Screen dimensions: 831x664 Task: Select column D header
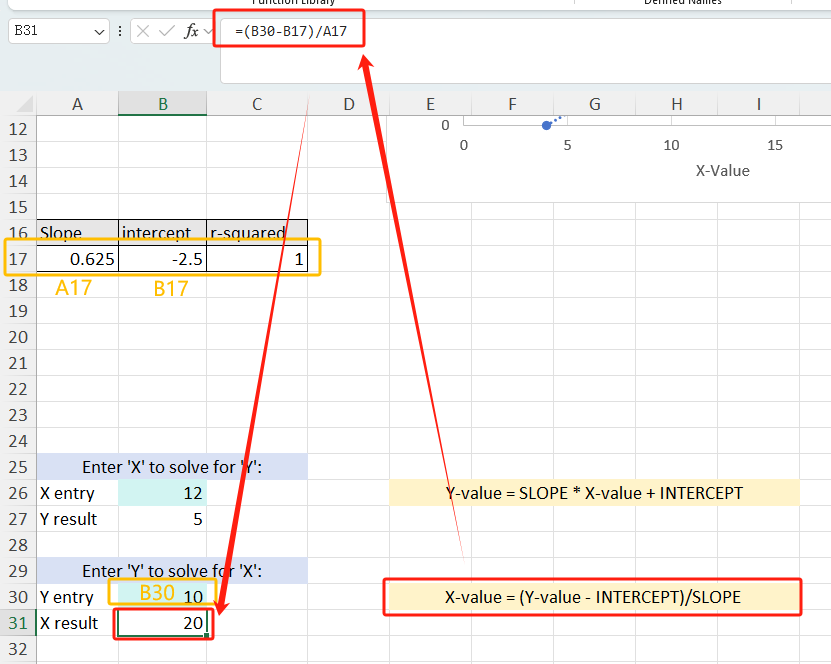[x=349, y=104]
